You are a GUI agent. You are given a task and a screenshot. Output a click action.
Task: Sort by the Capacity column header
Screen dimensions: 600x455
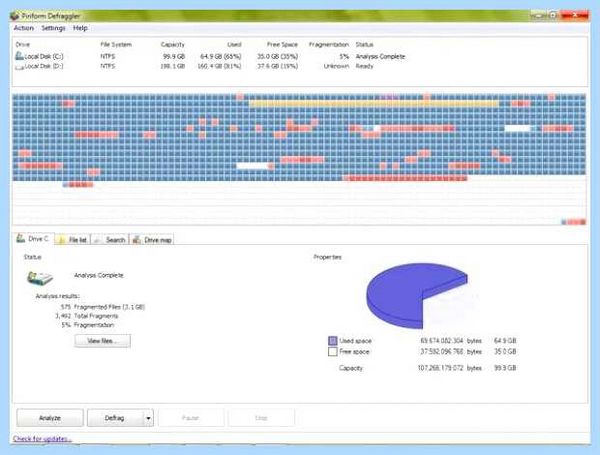click(x=173, y=44)
